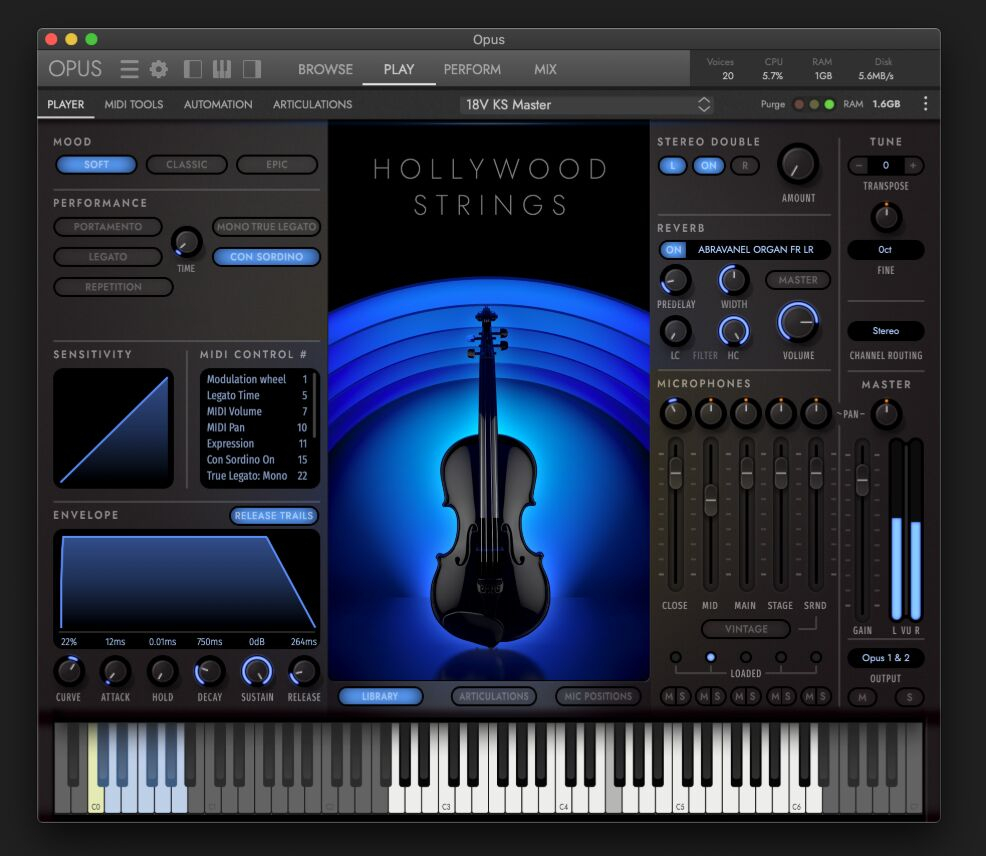Viewport: 986px width, 856px height.
Task: Open the hamburger main menu icon
Action: pyautogui.click(x=130, y=69)
